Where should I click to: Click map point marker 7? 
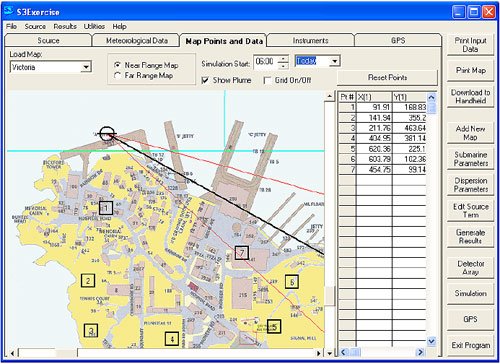[242, 253]
